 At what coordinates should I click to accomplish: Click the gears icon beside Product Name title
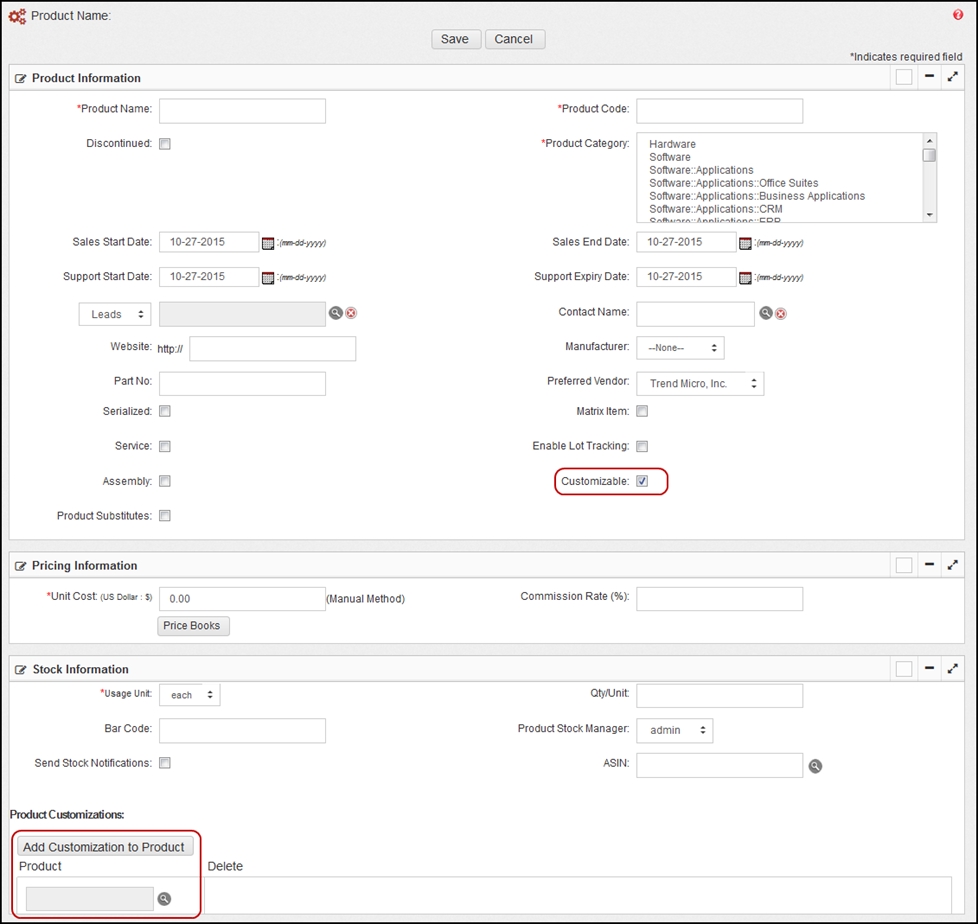pos(17,16)
